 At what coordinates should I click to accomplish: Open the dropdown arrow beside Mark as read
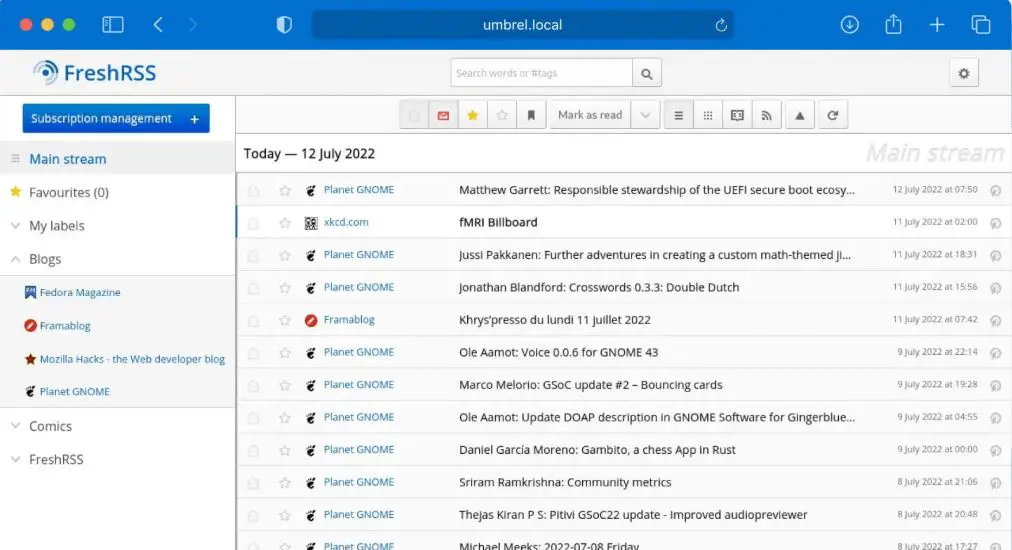coord(645,115)
